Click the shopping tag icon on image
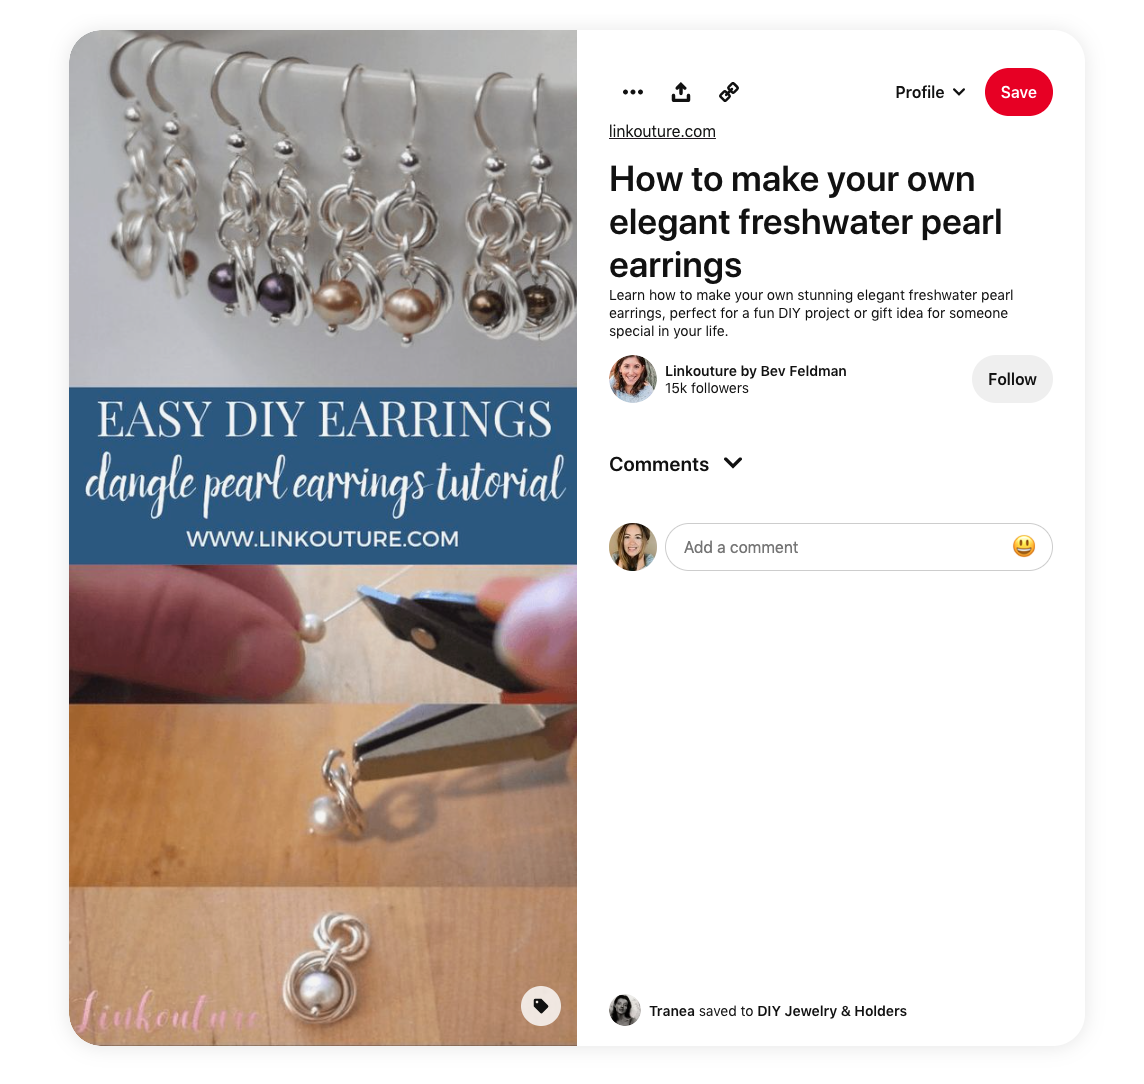Image resolution: width=1144 pixels, height=1084 pixels. point(541,1006)
